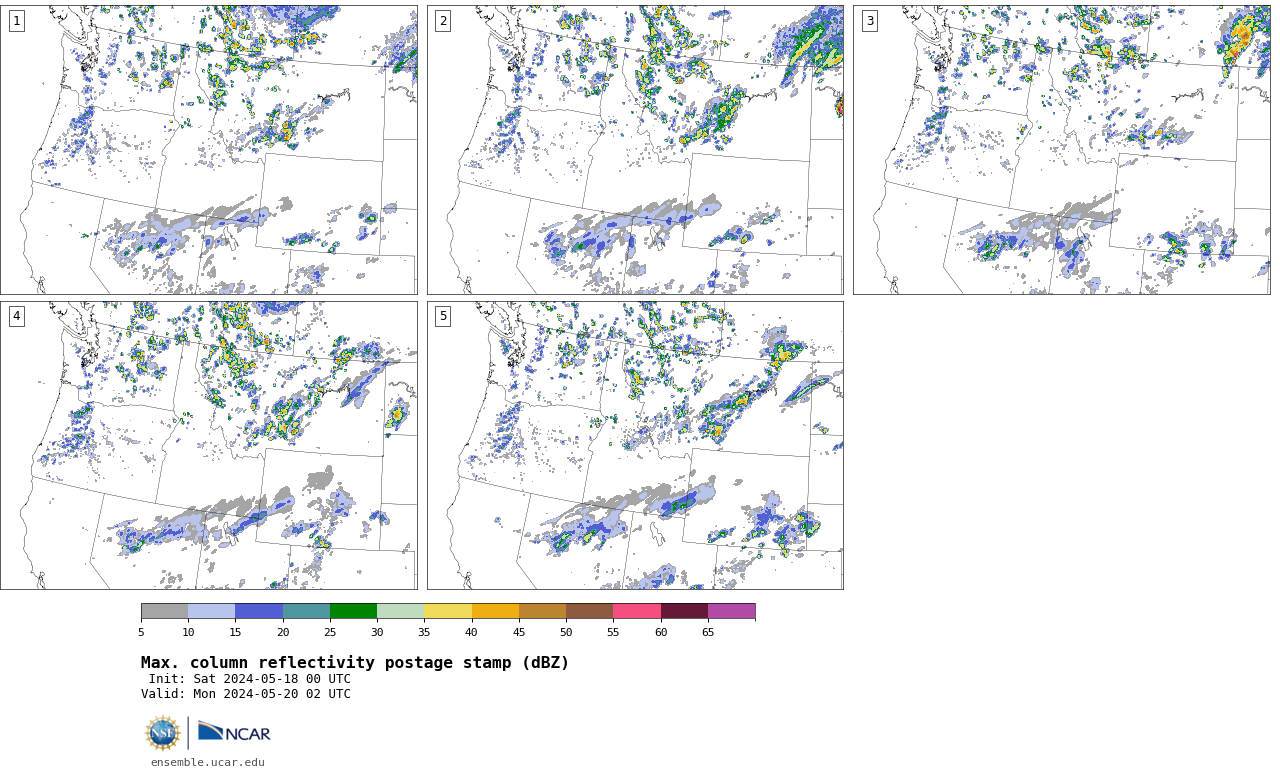Click the panel number 4 label

pyautogui.click(x=16, y=316)
